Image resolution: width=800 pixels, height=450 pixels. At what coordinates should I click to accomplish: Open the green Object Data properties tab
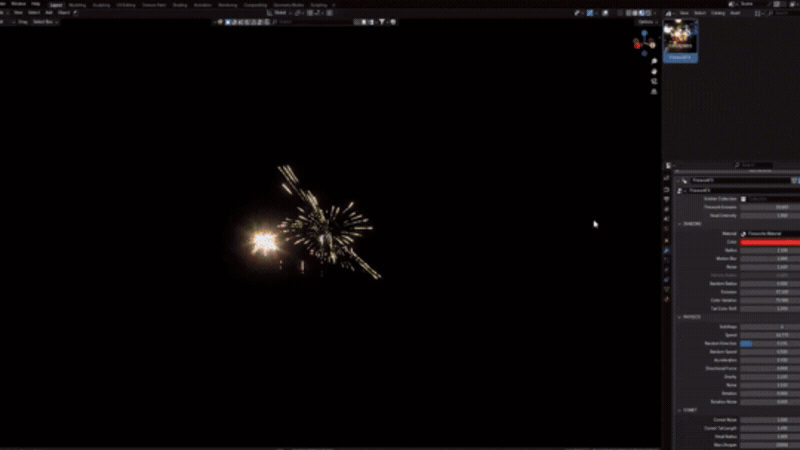coord(667,289)
